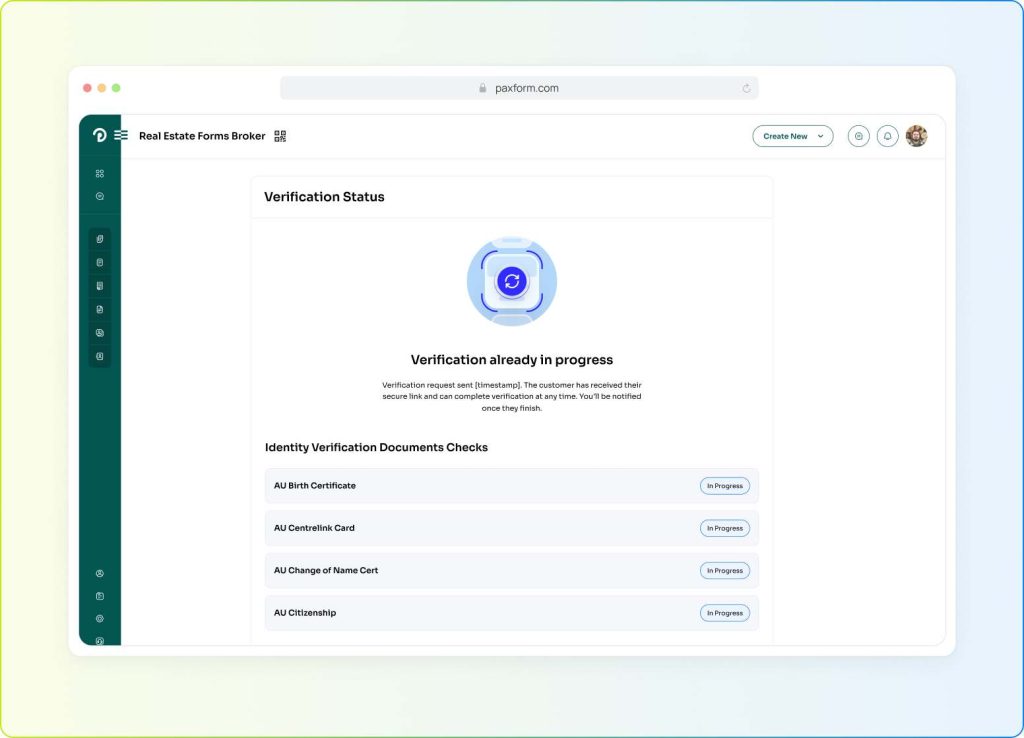Open the settings gear icon in the lower sidebar
This screenshot has height=738, width=1024.
[x=99, y=618]
